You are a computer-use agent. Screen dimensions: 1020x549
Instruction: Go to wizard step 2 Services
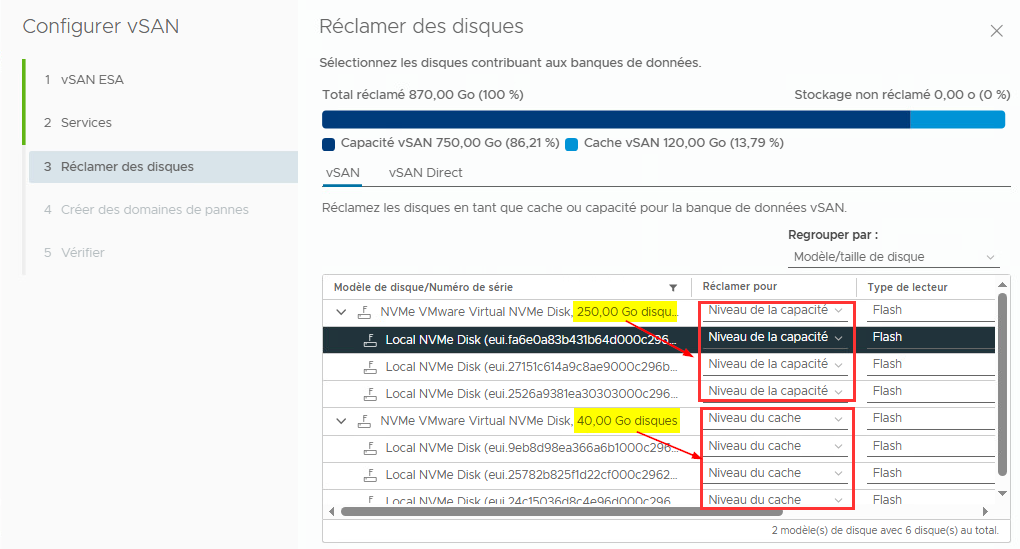pyautogui.click(x=86, y=122)
